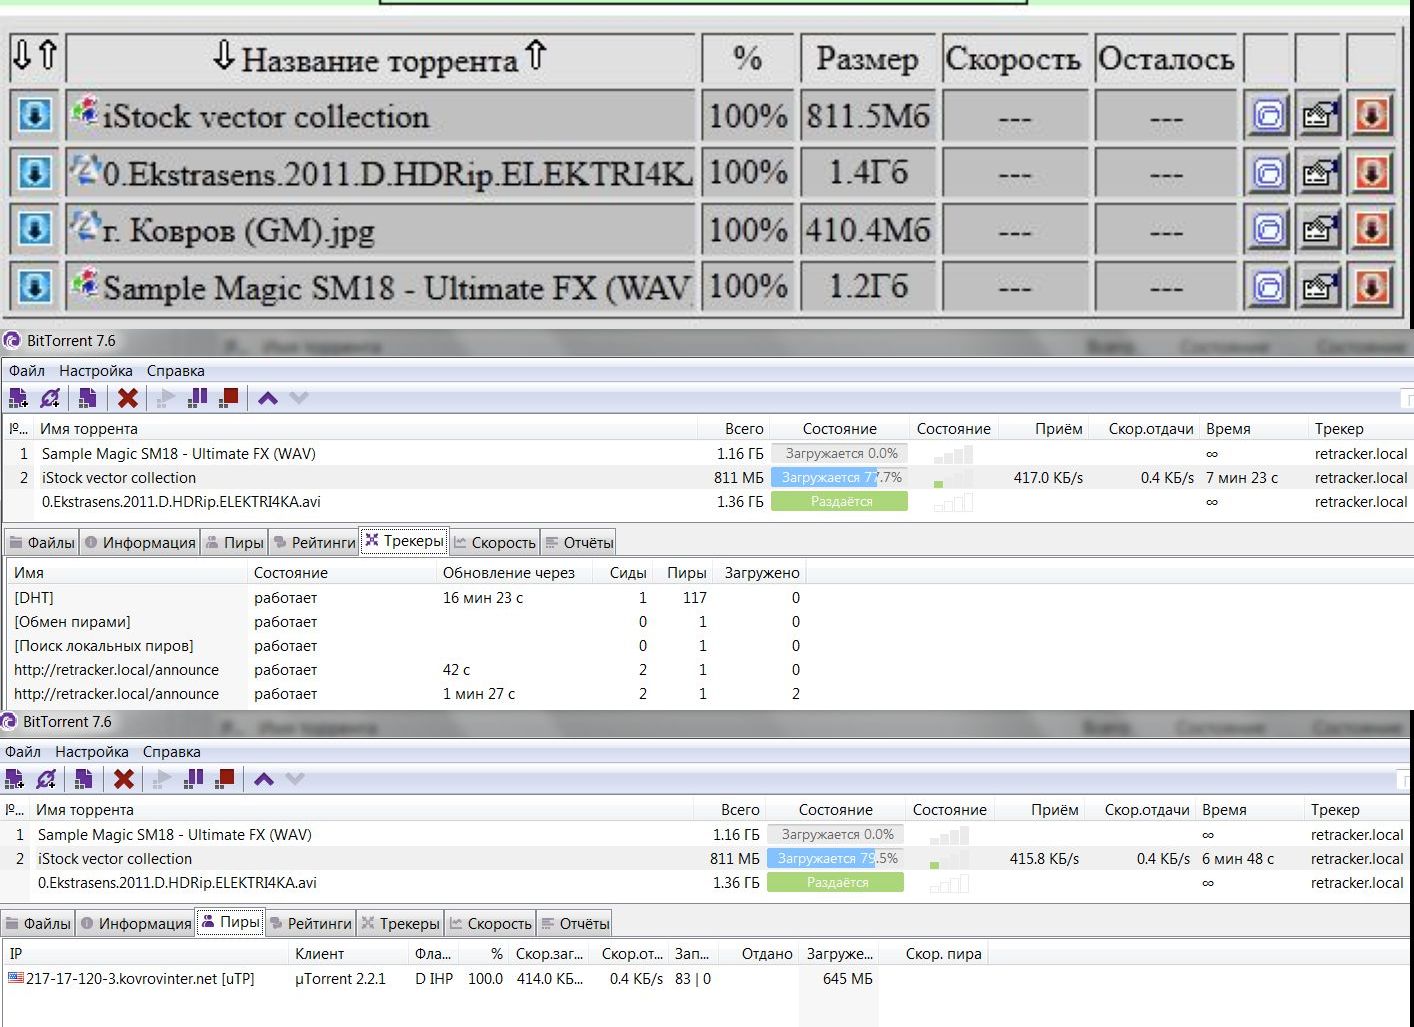
Task: Click Create New Torrent icon in lower BitTorrent toolbar
Action: 83,779
